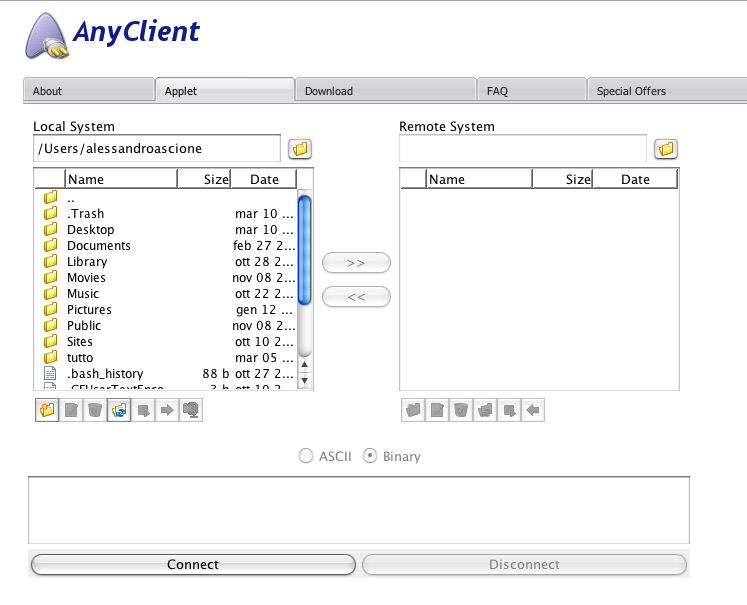Click the local refresh folder icon

tap(119, 410)
